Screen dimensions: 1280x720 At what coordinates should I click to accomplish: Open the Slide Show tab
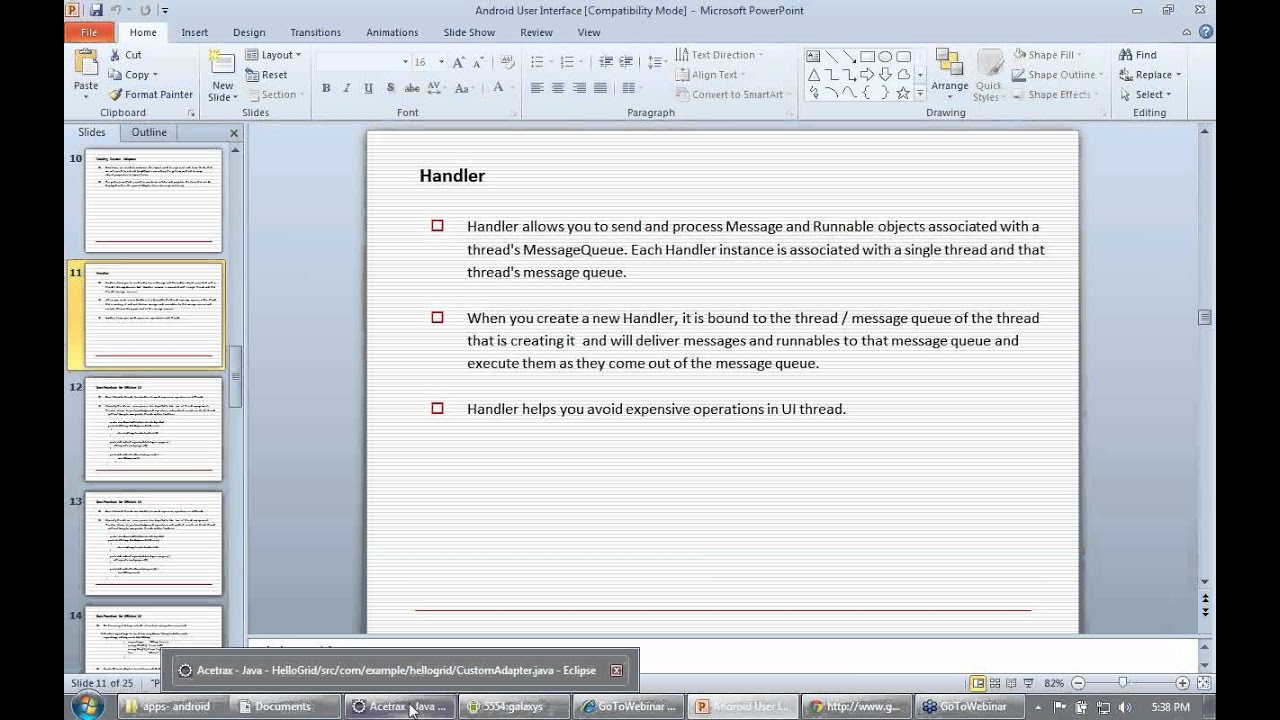pos(469,32)
